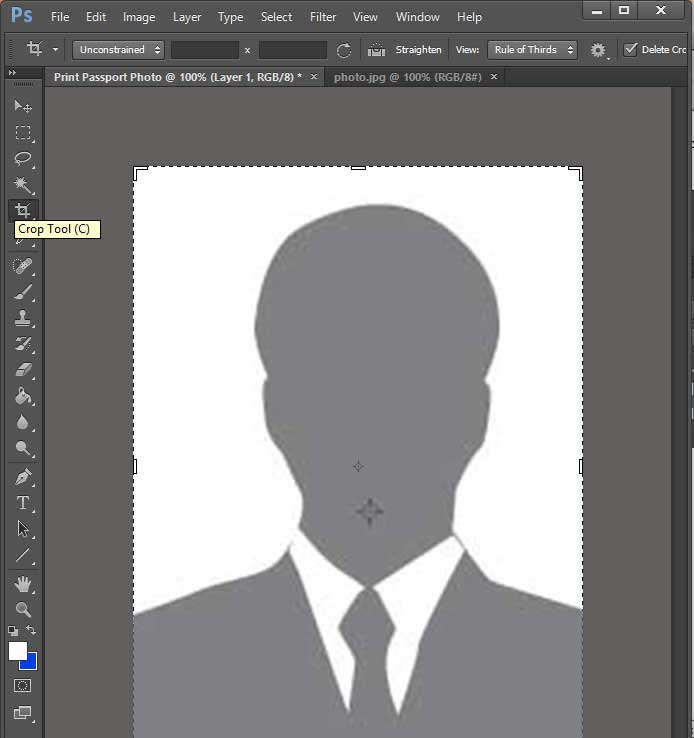Close the photo.jpg tab

[x=494, y=76]
